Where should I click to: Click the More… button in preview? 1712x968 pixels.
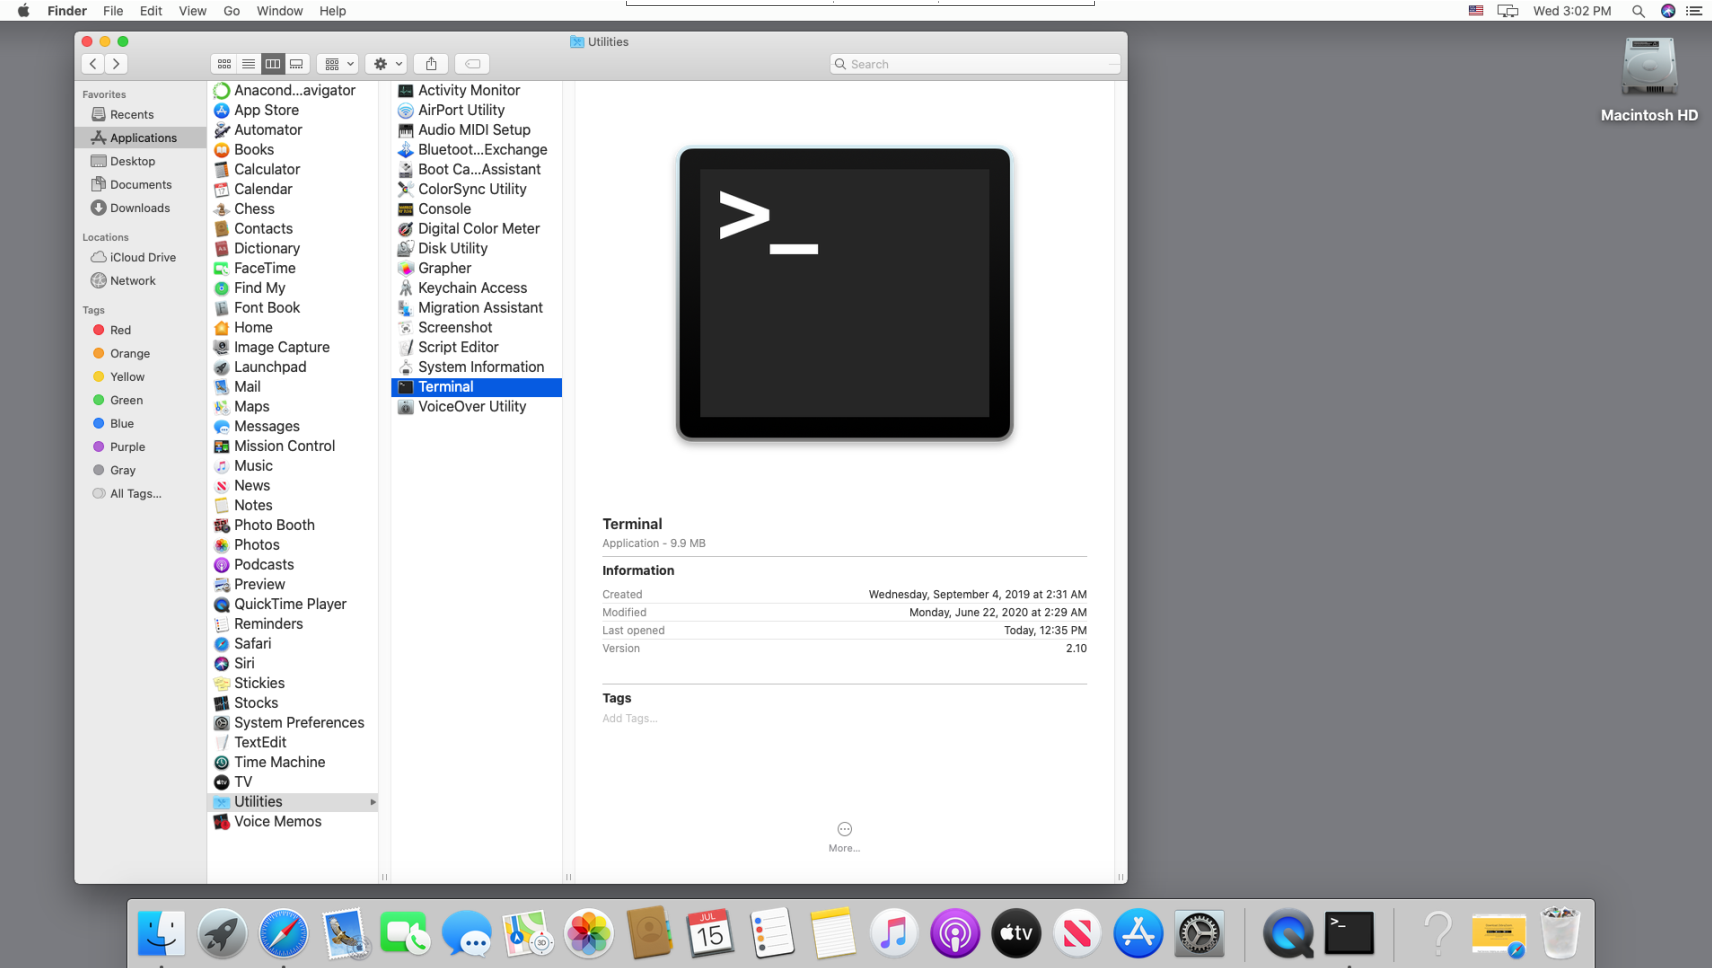[x=844, y=836]
